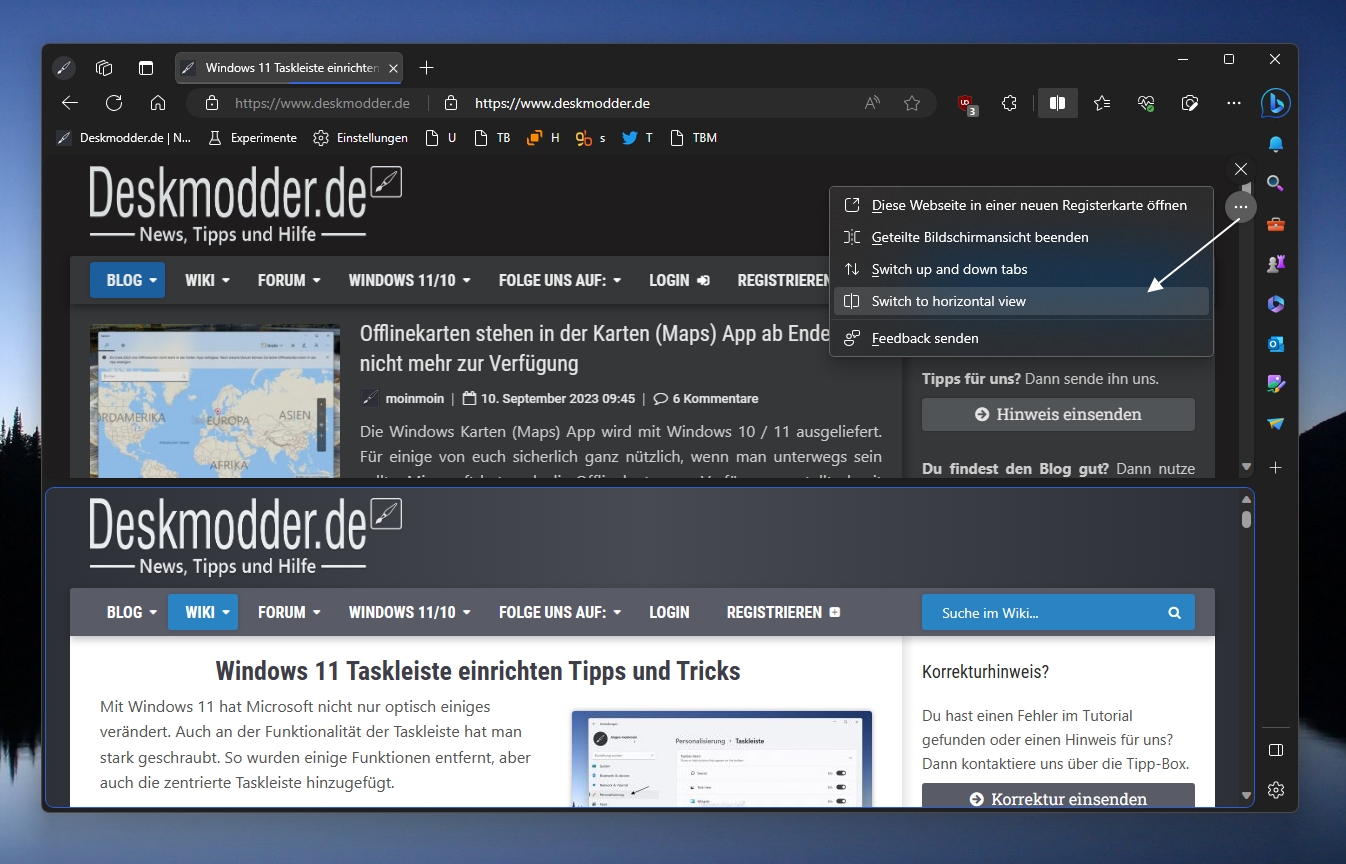Add sidebar app with plus icon
The height and width of the screenshot is (864, 1346).
[1275, 467]
